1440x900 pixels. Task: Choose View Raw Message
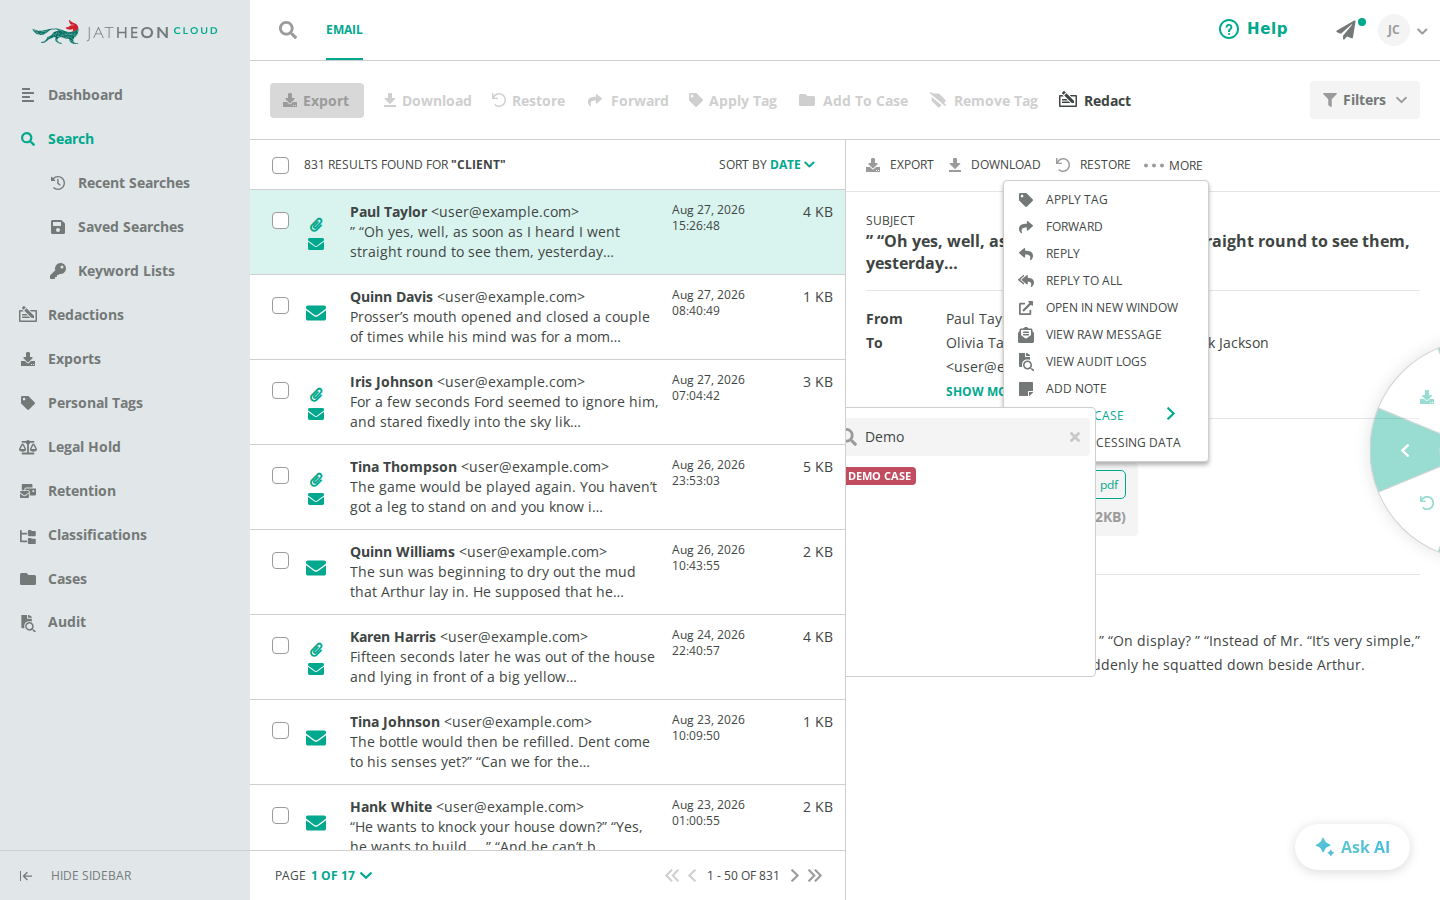(x=1103, y=335)
